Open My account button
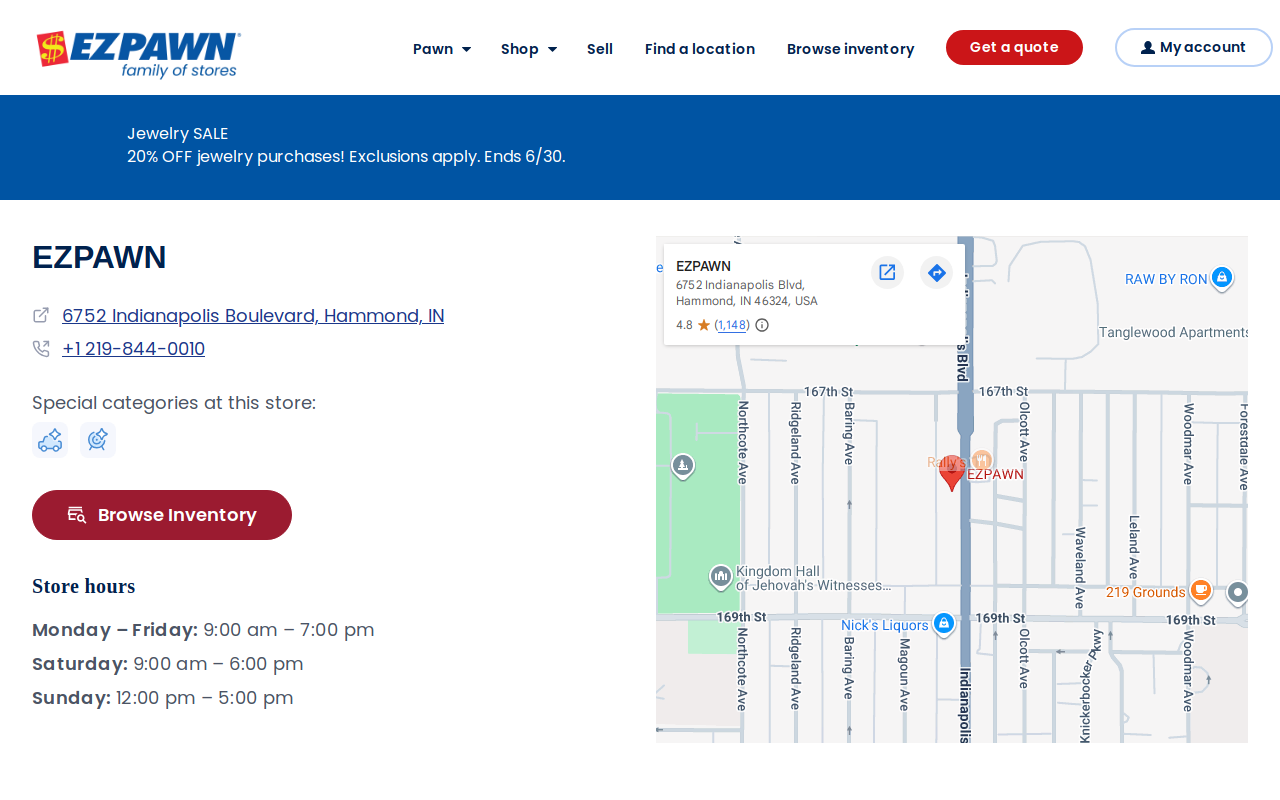 click(x=1194, y=47)
